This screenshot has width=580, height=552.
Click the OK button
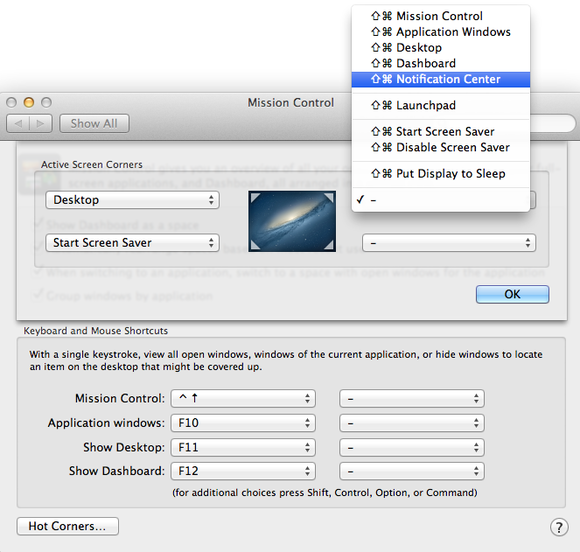tap(512, 294)
